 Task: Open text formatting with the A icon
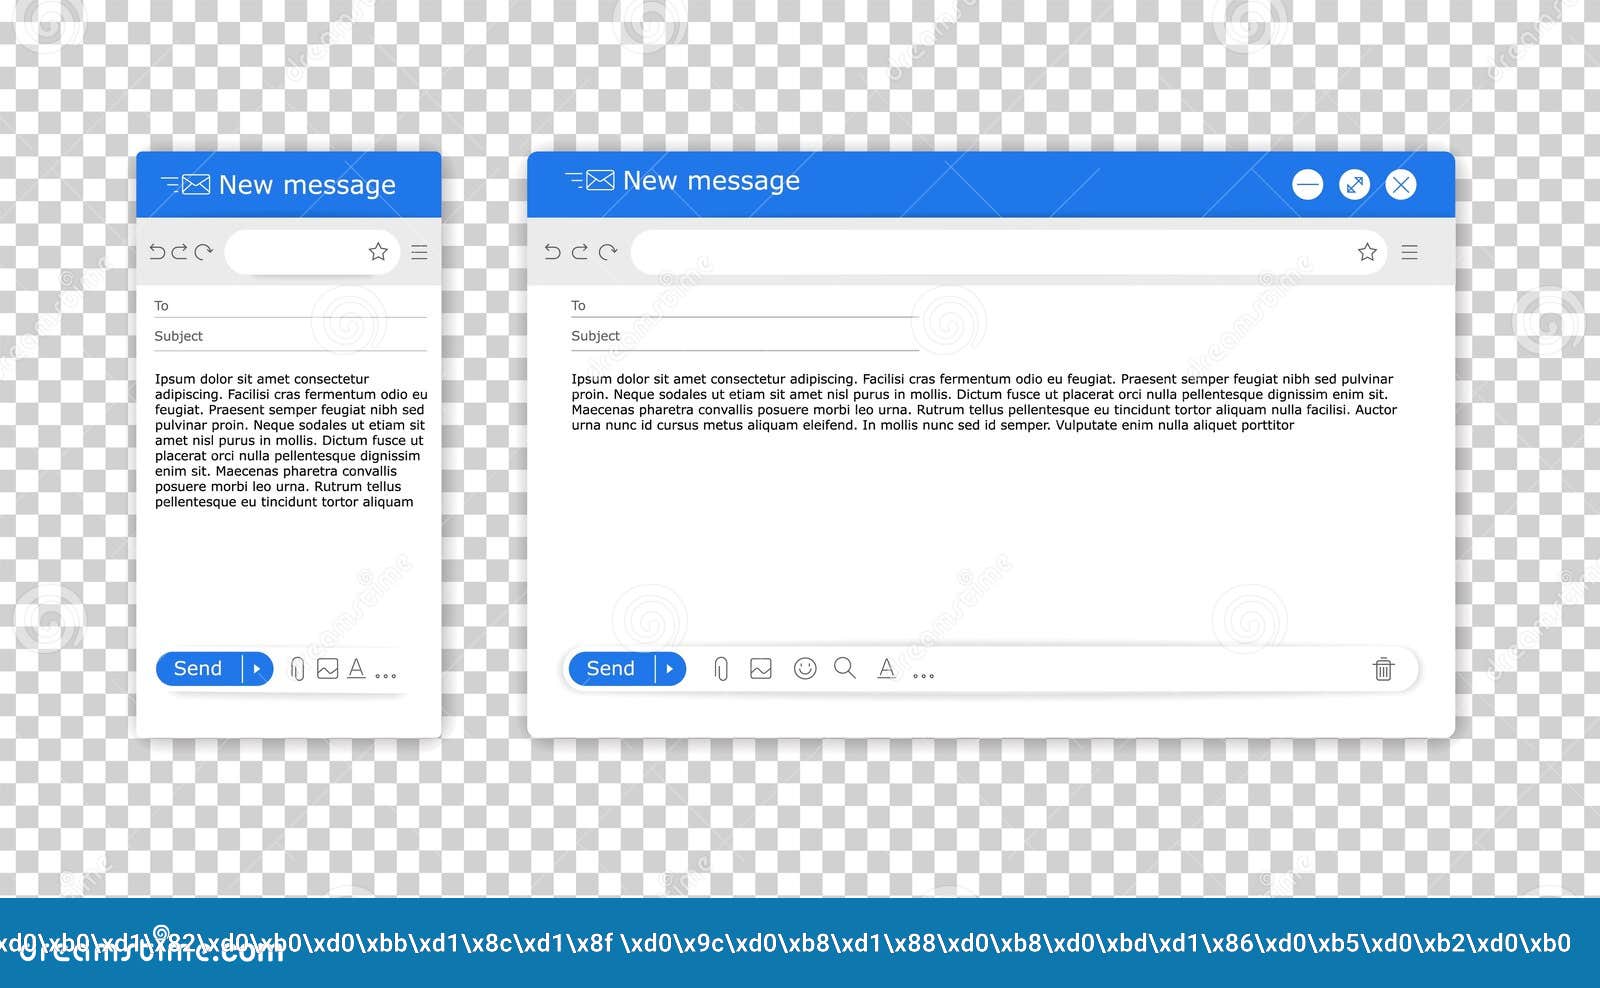tap(887, 668)
